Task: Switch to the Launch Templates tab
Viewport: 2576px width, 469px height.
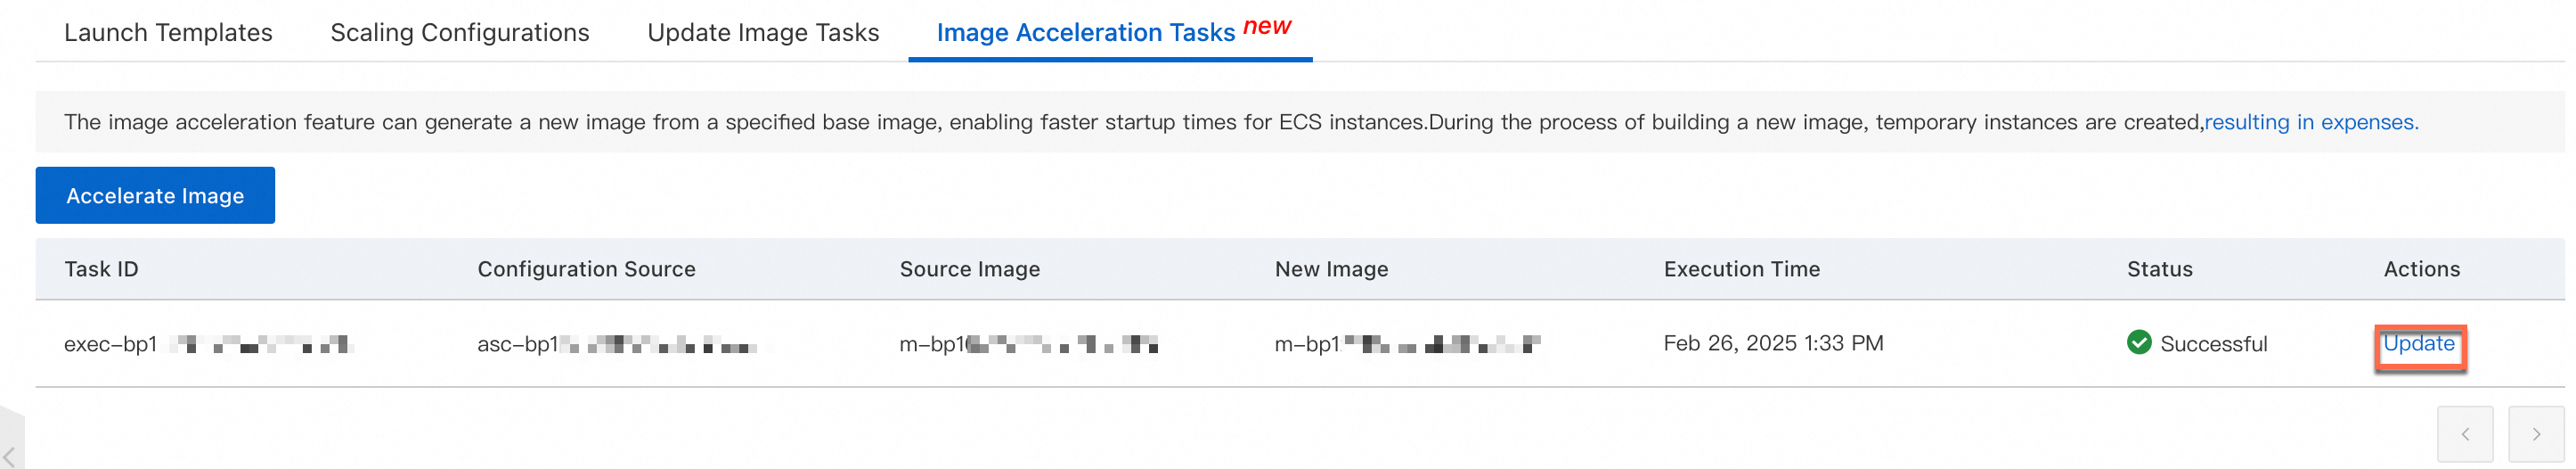Action: coord(168,33)
